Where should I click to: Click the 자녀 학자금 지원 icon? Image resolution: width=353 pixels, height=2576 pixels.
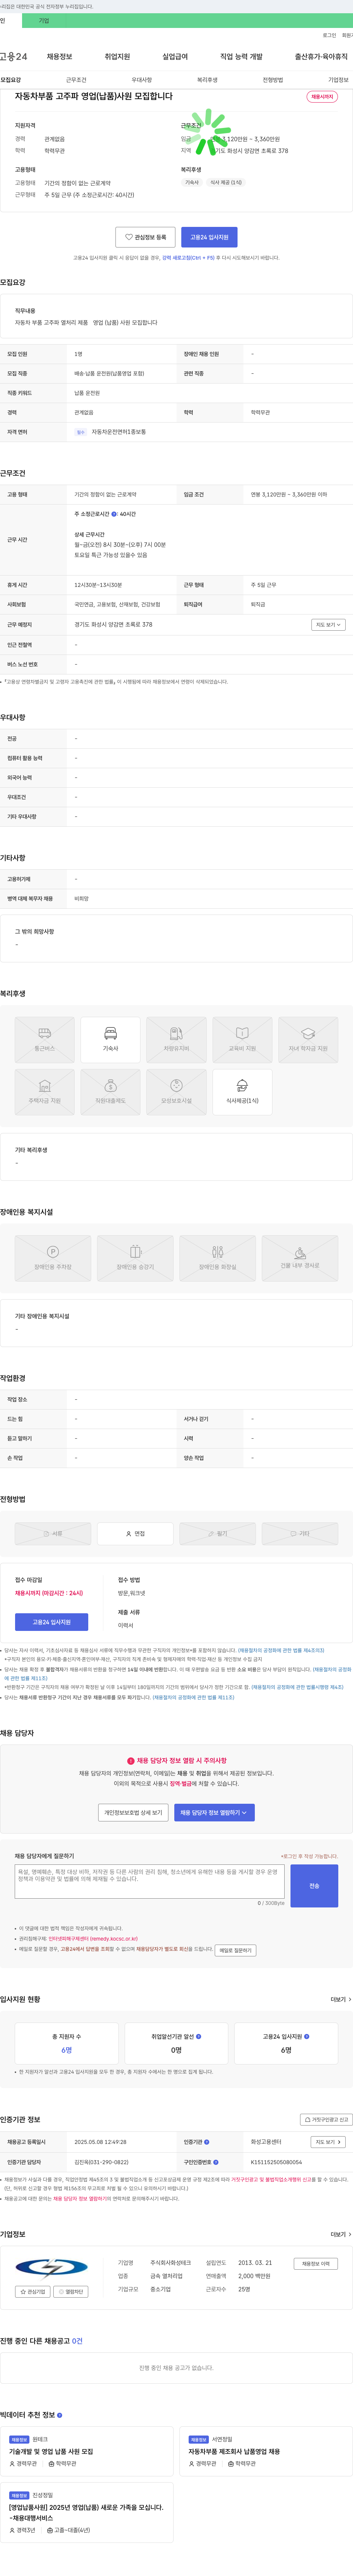(x=308, y=1040)
